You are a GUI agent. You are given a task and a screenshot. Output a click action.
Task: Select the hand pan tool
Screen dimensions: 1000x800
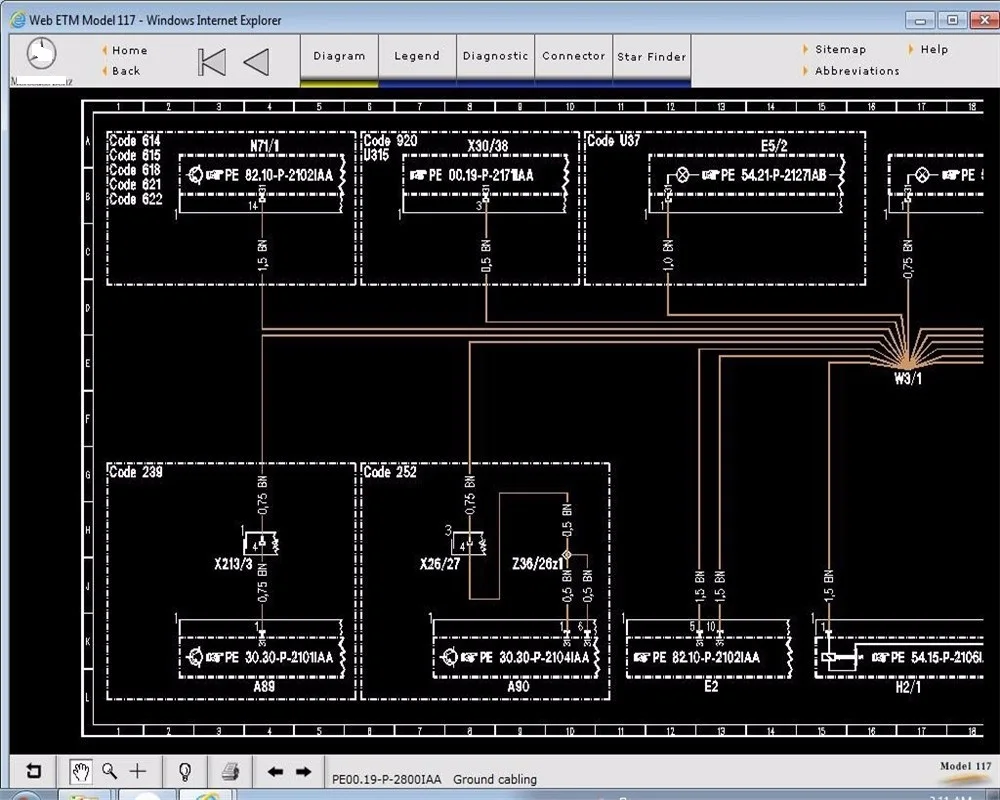pyautogui.click(x=80, y=772)
